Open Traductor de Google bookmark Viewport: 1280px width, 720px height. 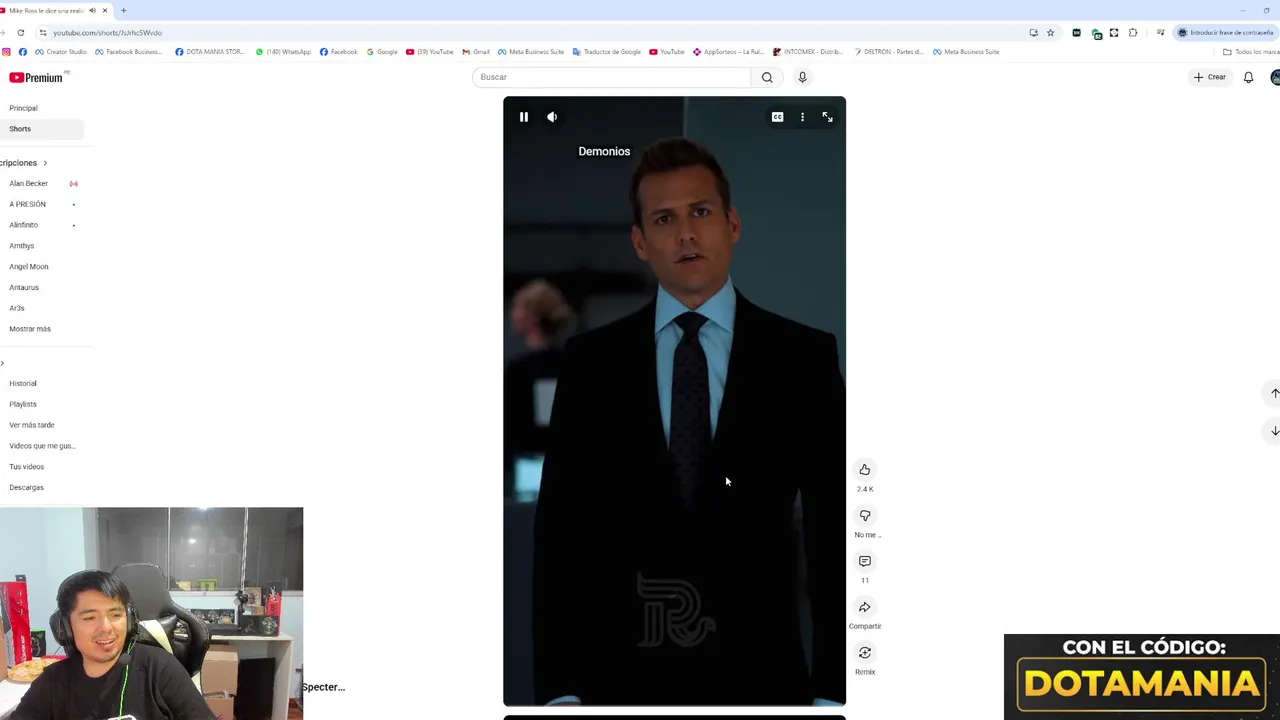tap(607, 52)
